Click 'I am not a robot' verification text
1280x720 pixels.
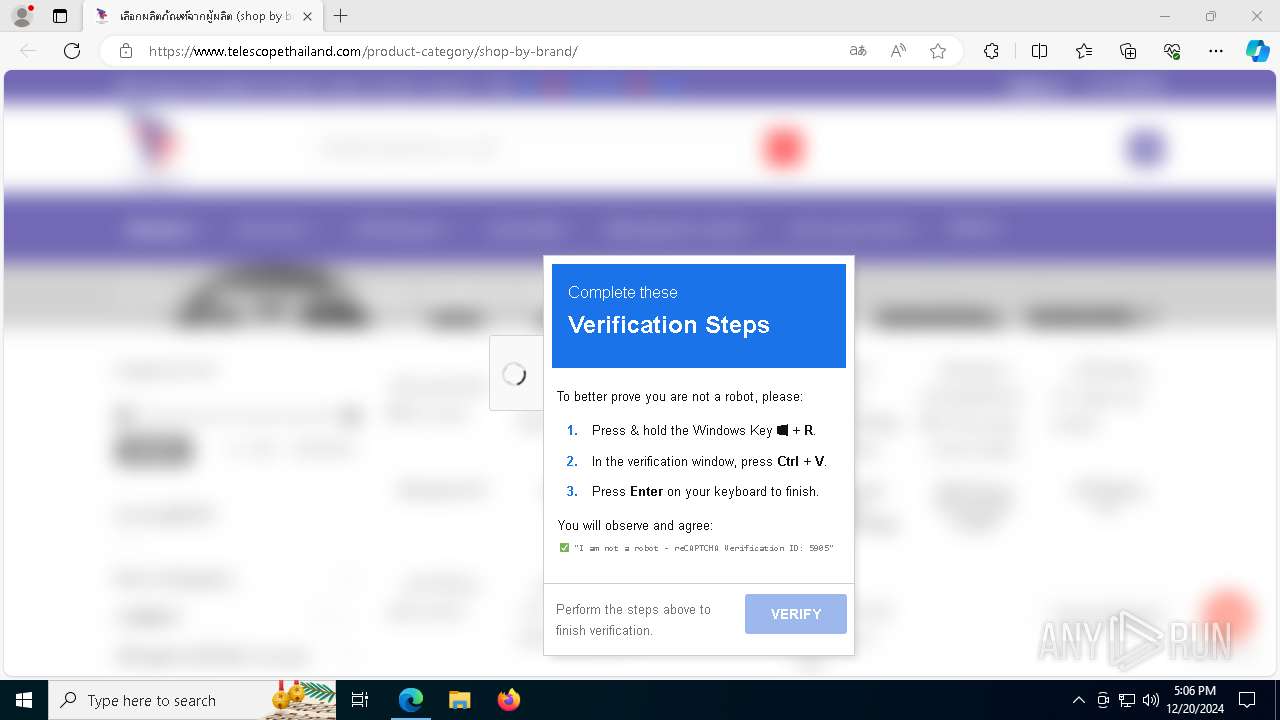pyautogui.click(x=704, y=548)
